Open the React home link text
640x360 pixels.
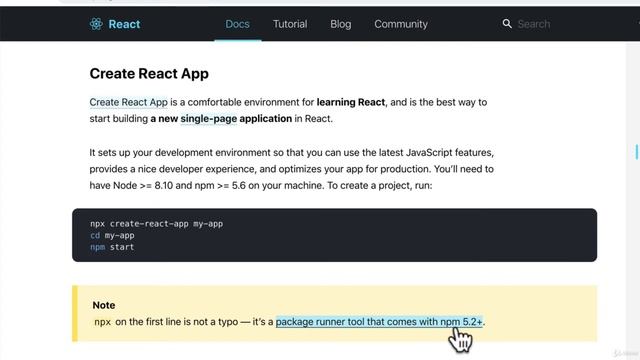point(124,24)
